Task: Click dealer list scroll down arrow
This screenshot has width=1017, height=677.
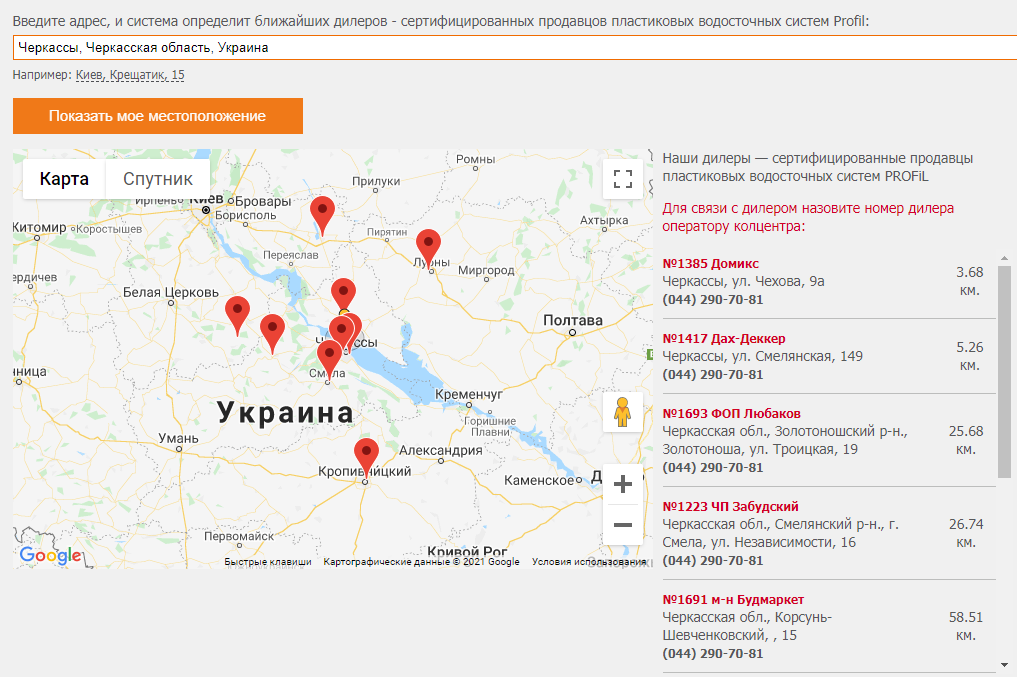Action: click(1004, 665)
